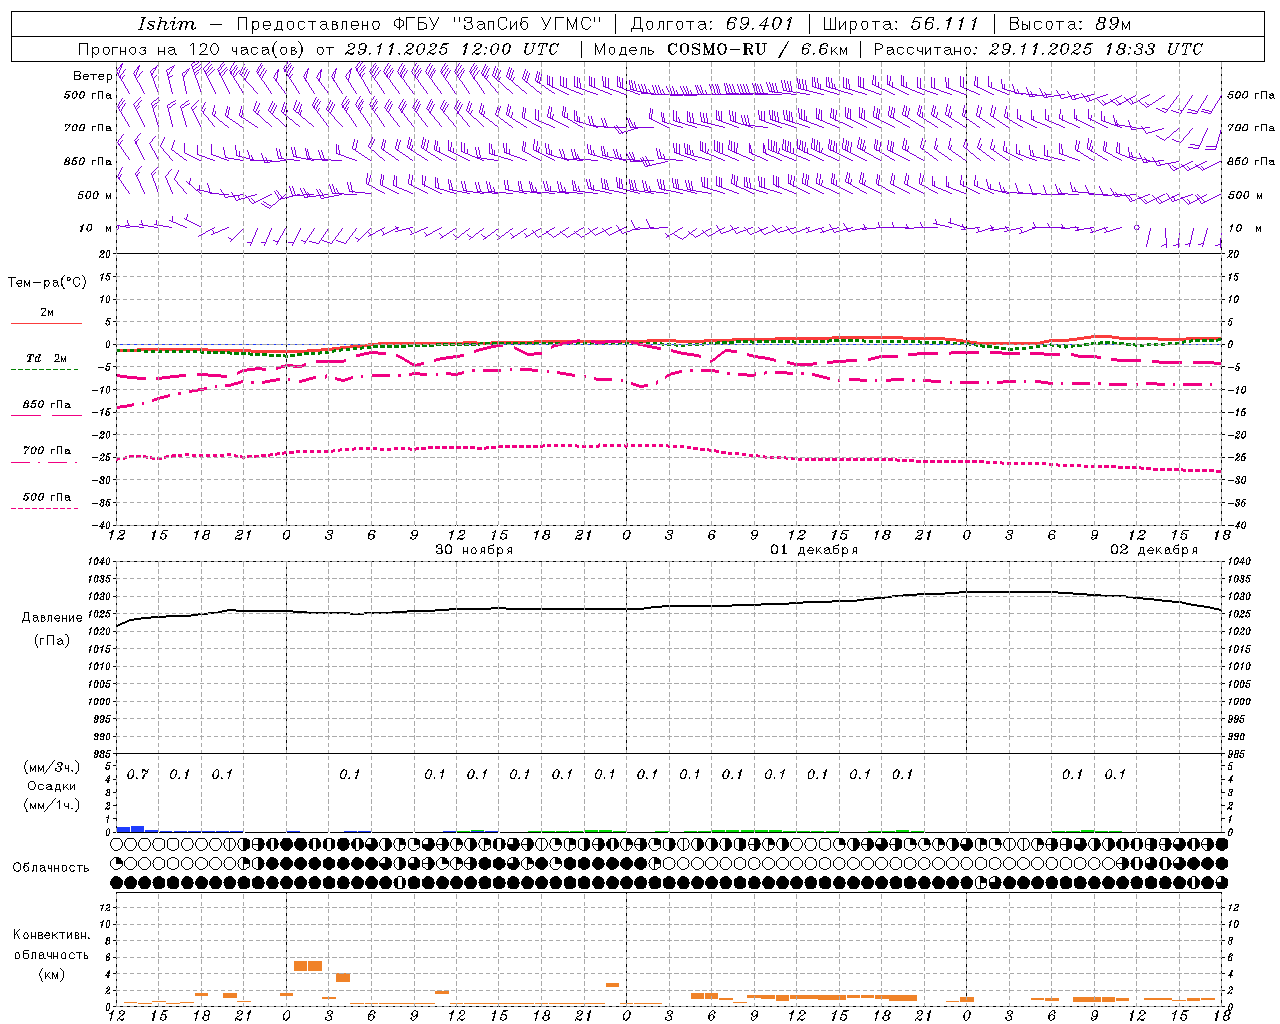Viewport: 1280px width, 1024px height.
Task: Click the "Давление" pressure panel label
Action: point(52,618)
